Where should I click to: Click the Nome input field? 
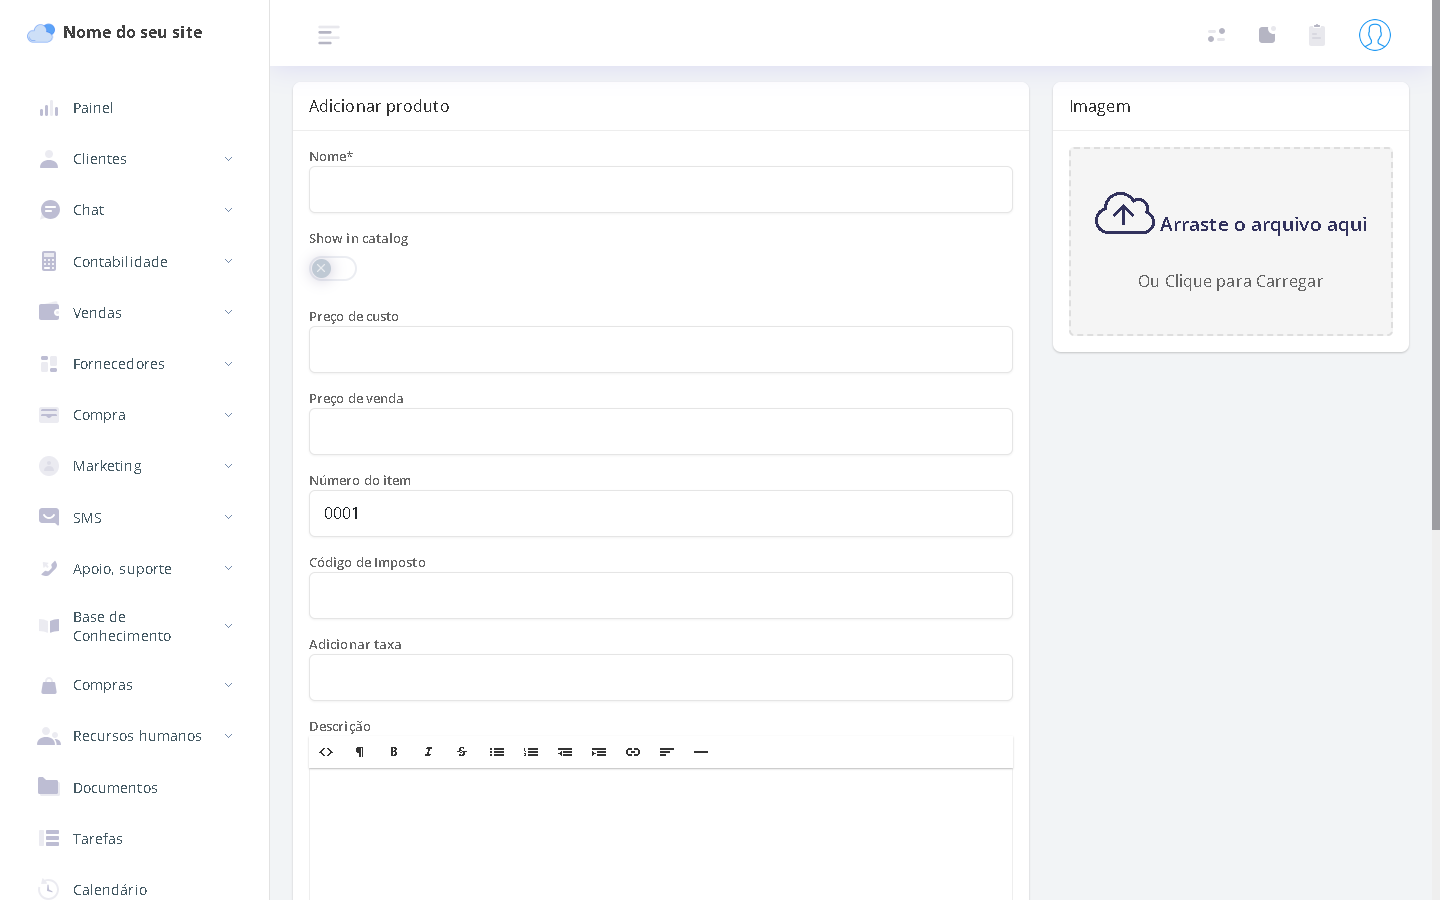point(660,190)
